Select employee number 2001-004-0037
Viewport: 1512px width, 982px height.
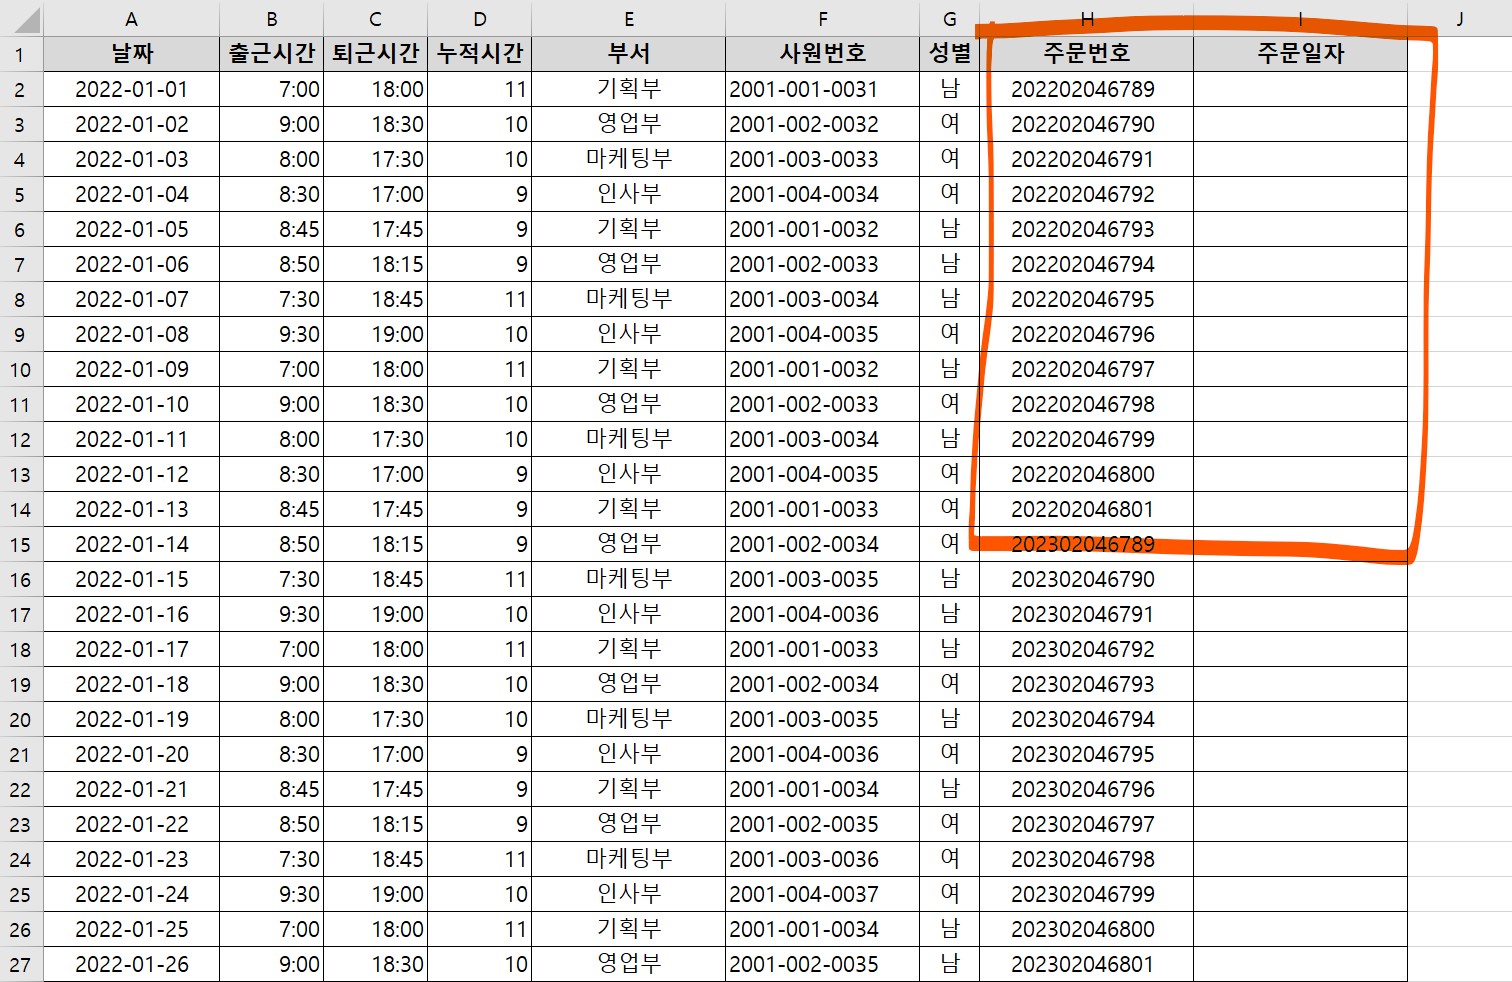[x=823, y=895]
